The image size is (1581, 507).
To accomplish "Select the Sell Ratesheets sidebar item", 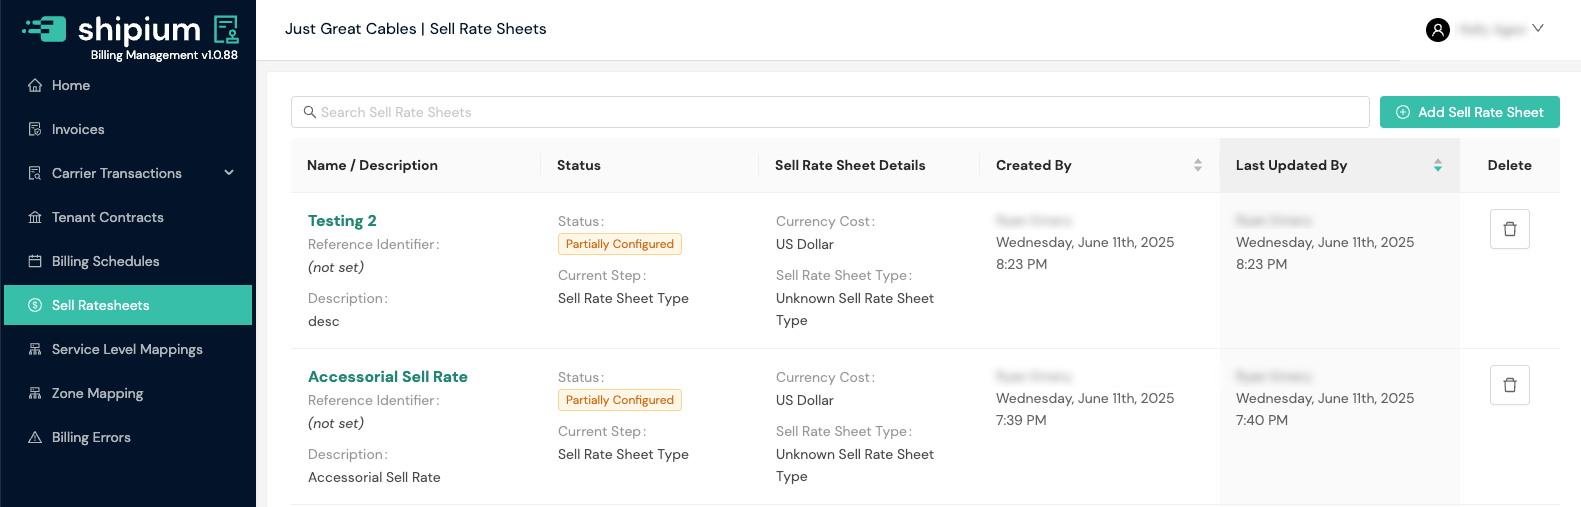I will [x=100, y=305].
